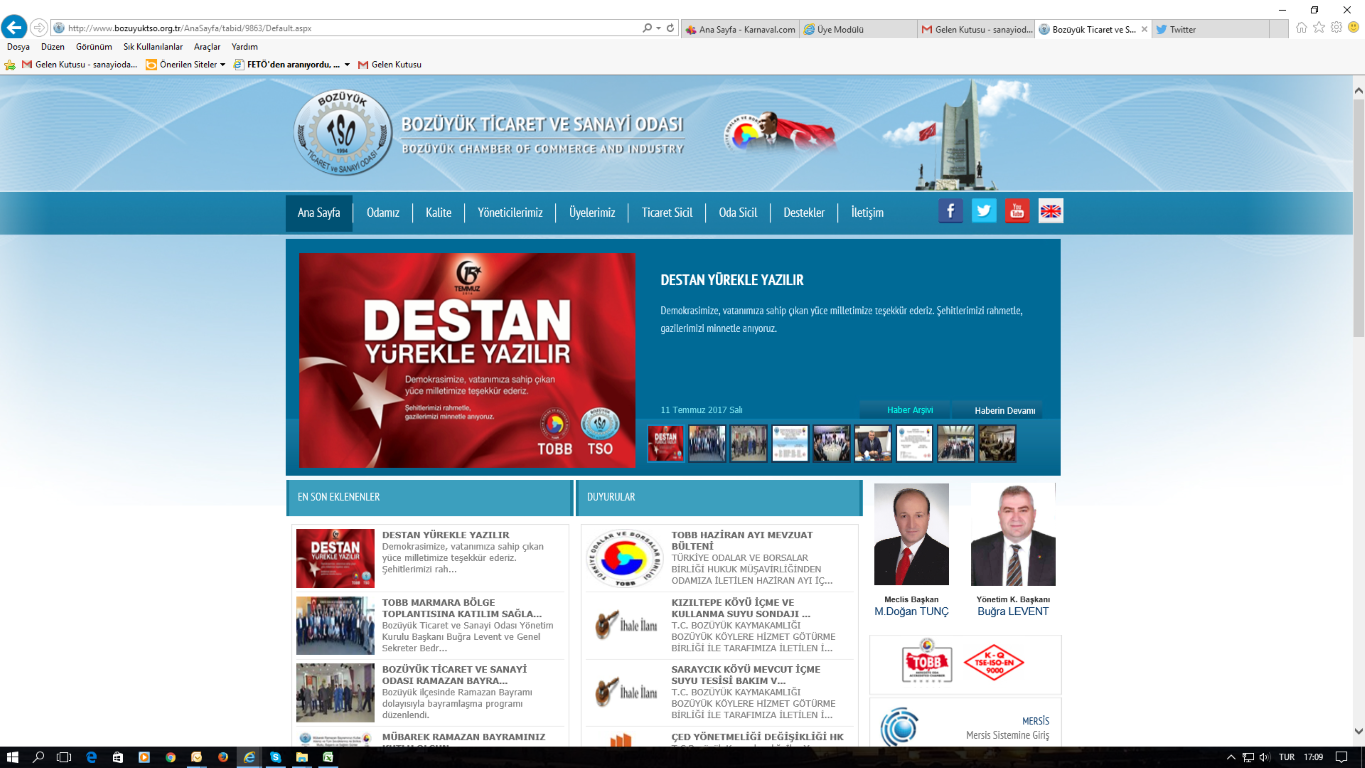Open the volume speaker tray icon
1365x768 pixels.
[x=1265, y=757]
